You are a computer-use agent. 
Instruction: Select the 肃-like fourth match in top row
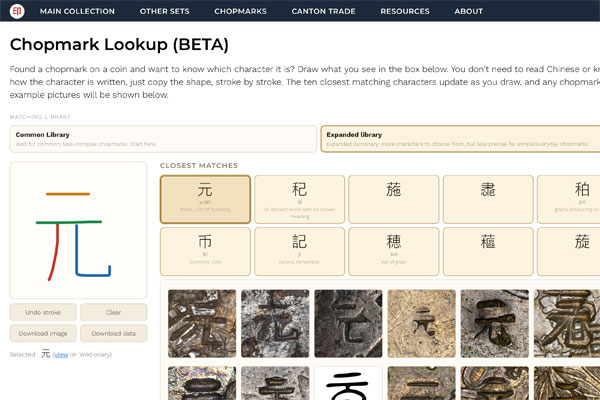(x=488, y=199)
